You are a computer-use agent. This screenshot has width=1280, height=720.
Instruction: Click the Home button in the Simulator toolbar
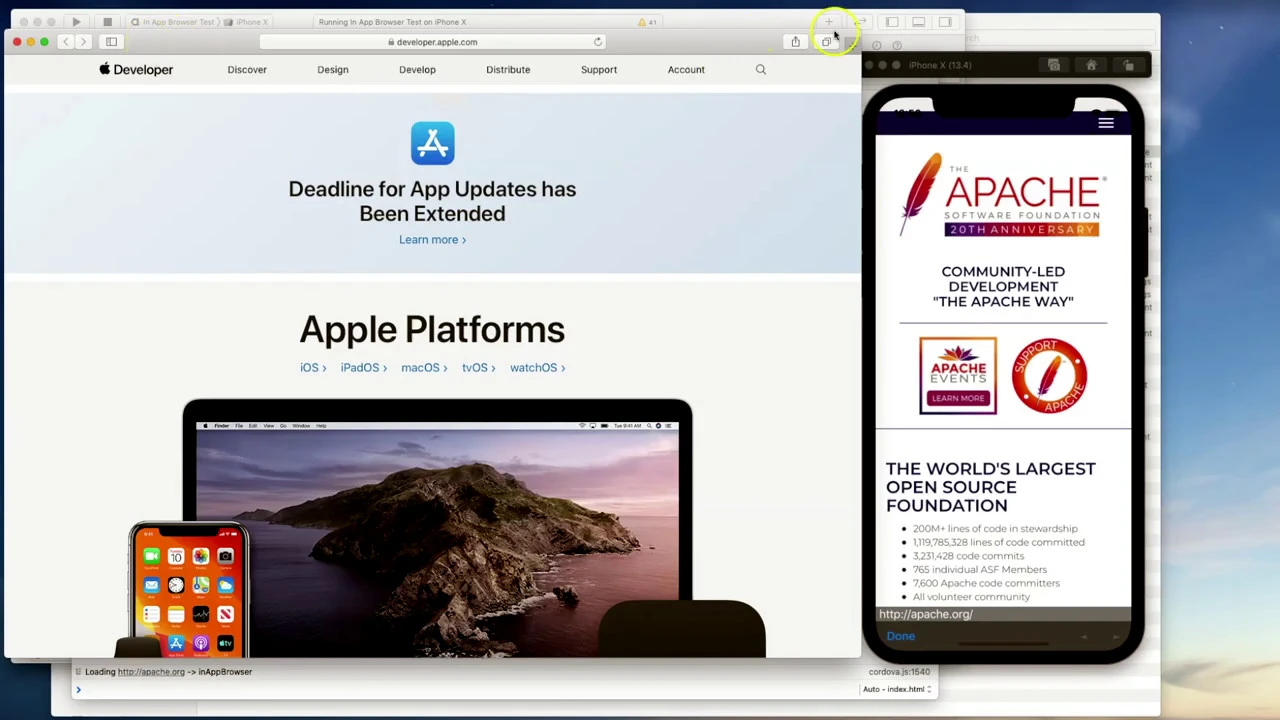(1091, 66)
